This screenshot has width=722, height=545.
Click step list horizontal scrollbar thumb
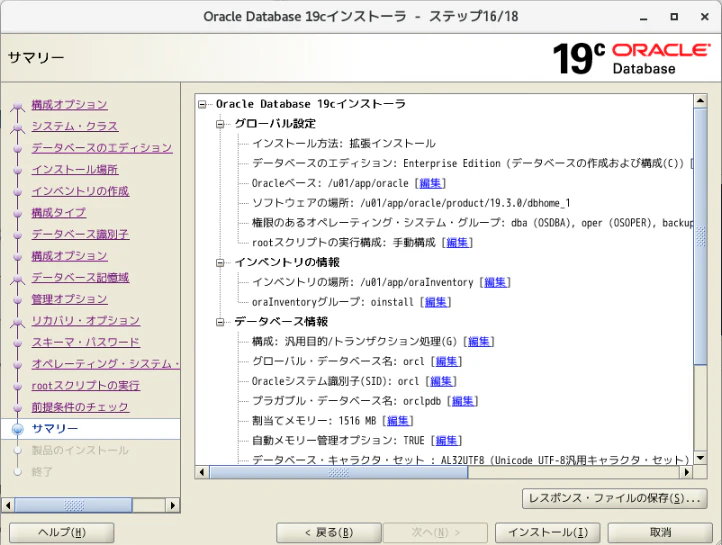coord(74,505)
